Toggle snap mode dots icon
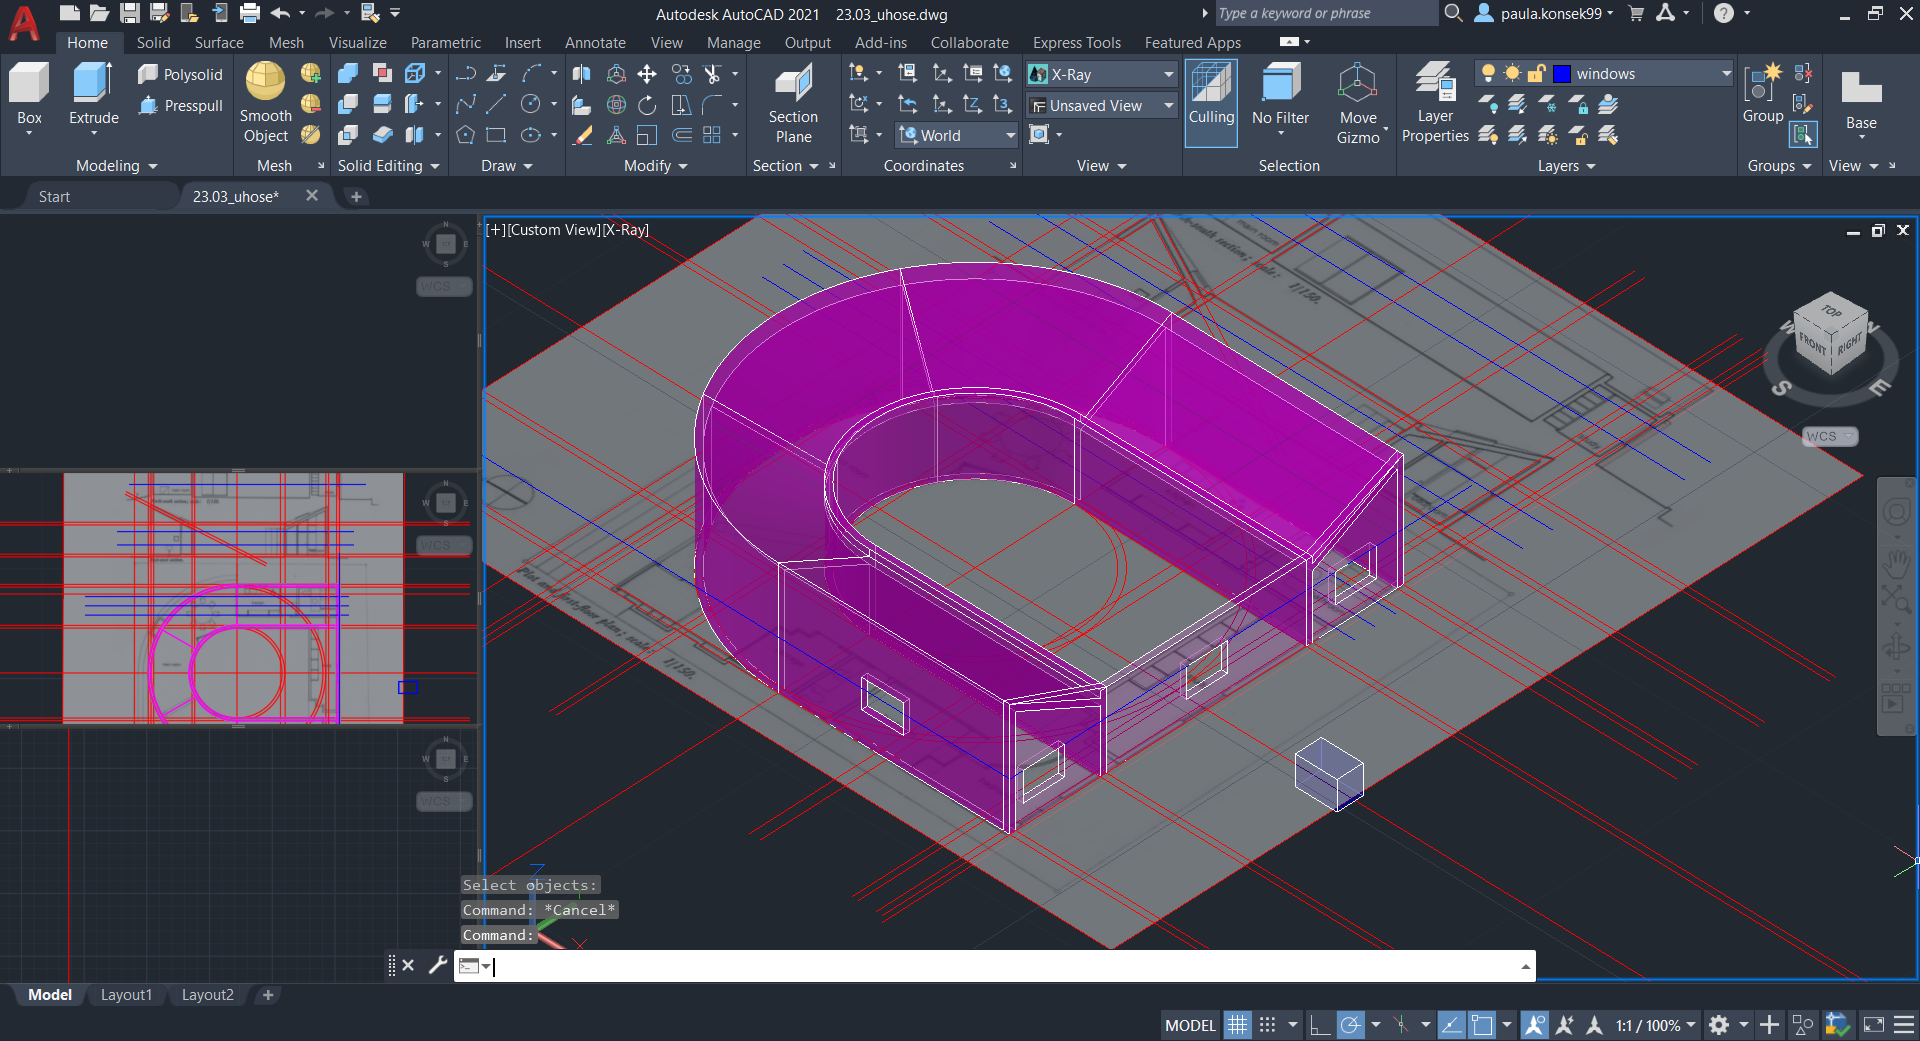The height and width of the screenshot is (1041, 1920). [x=1268, y=1025]
